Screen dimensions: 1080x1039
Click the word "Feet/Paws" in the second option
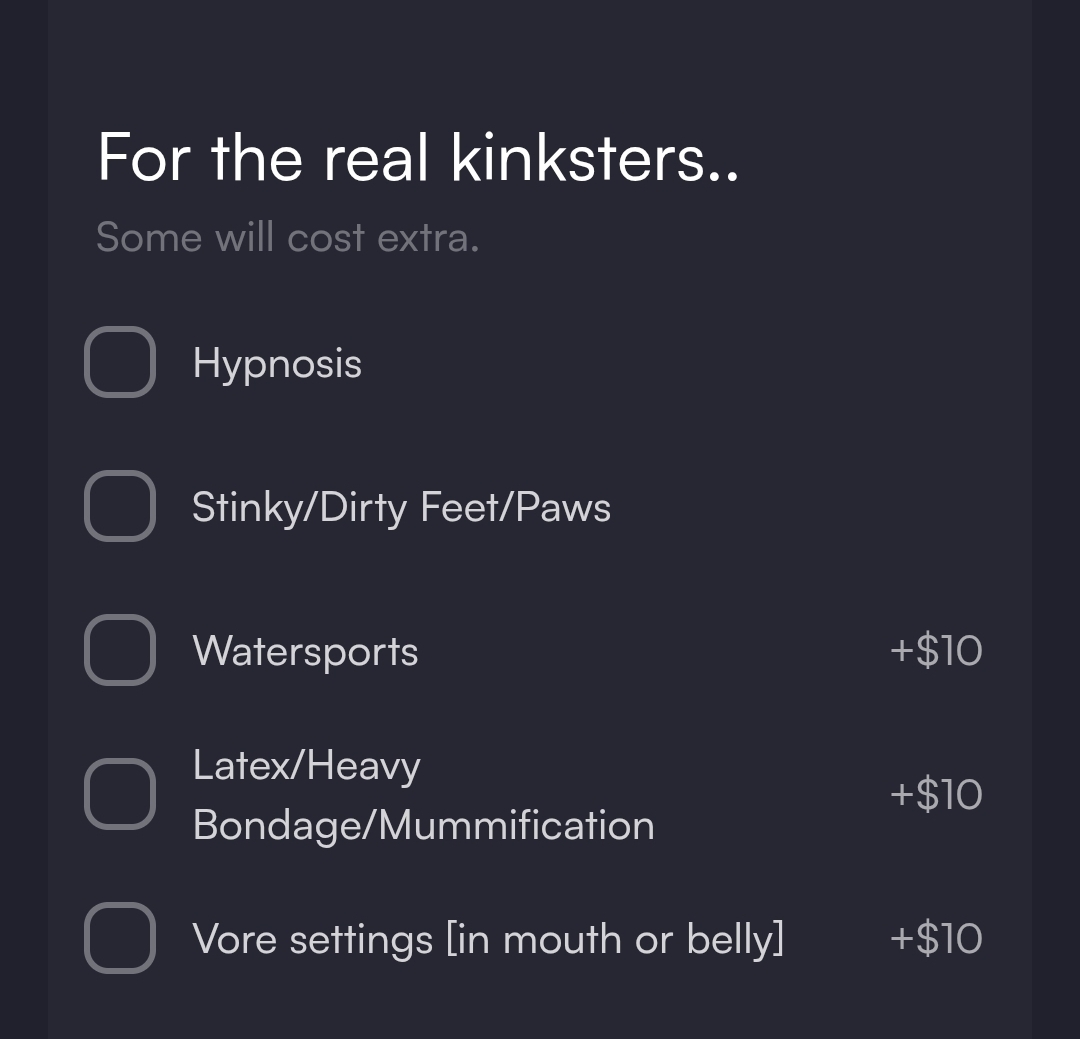[x=515, y=507]
